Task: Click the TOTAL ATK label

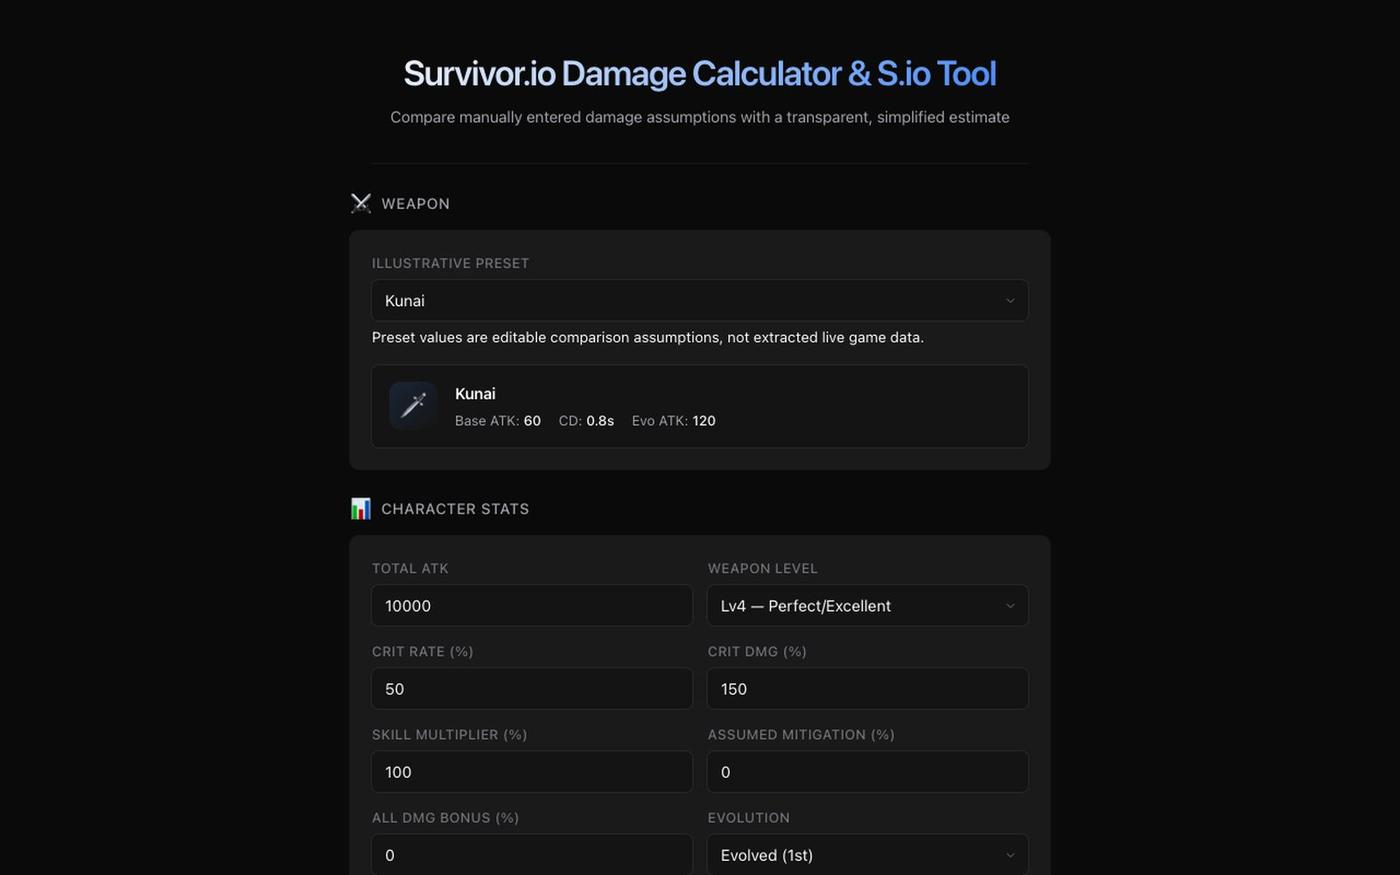Action: [x=410, y=568]
